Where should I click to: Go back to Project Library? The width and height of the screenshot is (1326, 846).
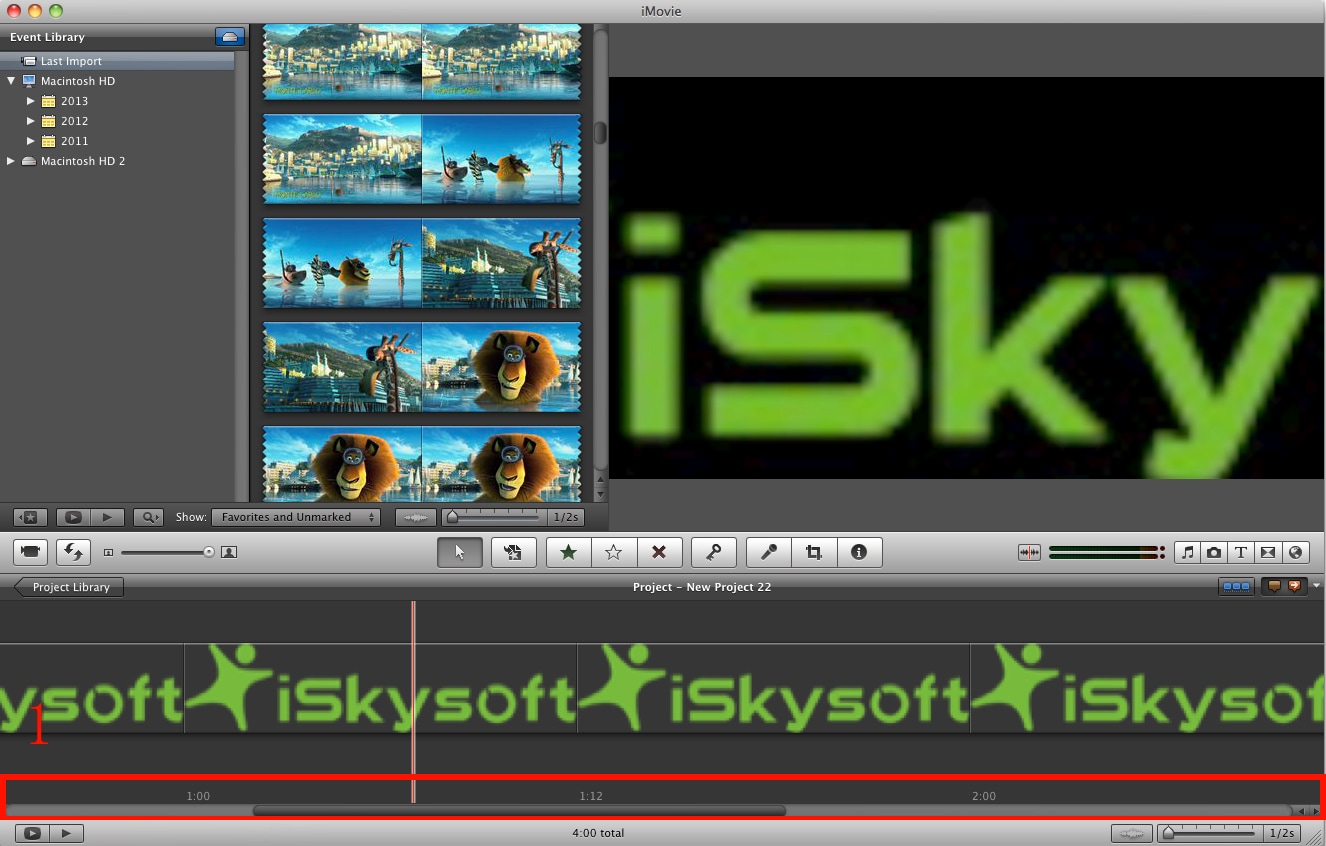(x=69, y=587)
